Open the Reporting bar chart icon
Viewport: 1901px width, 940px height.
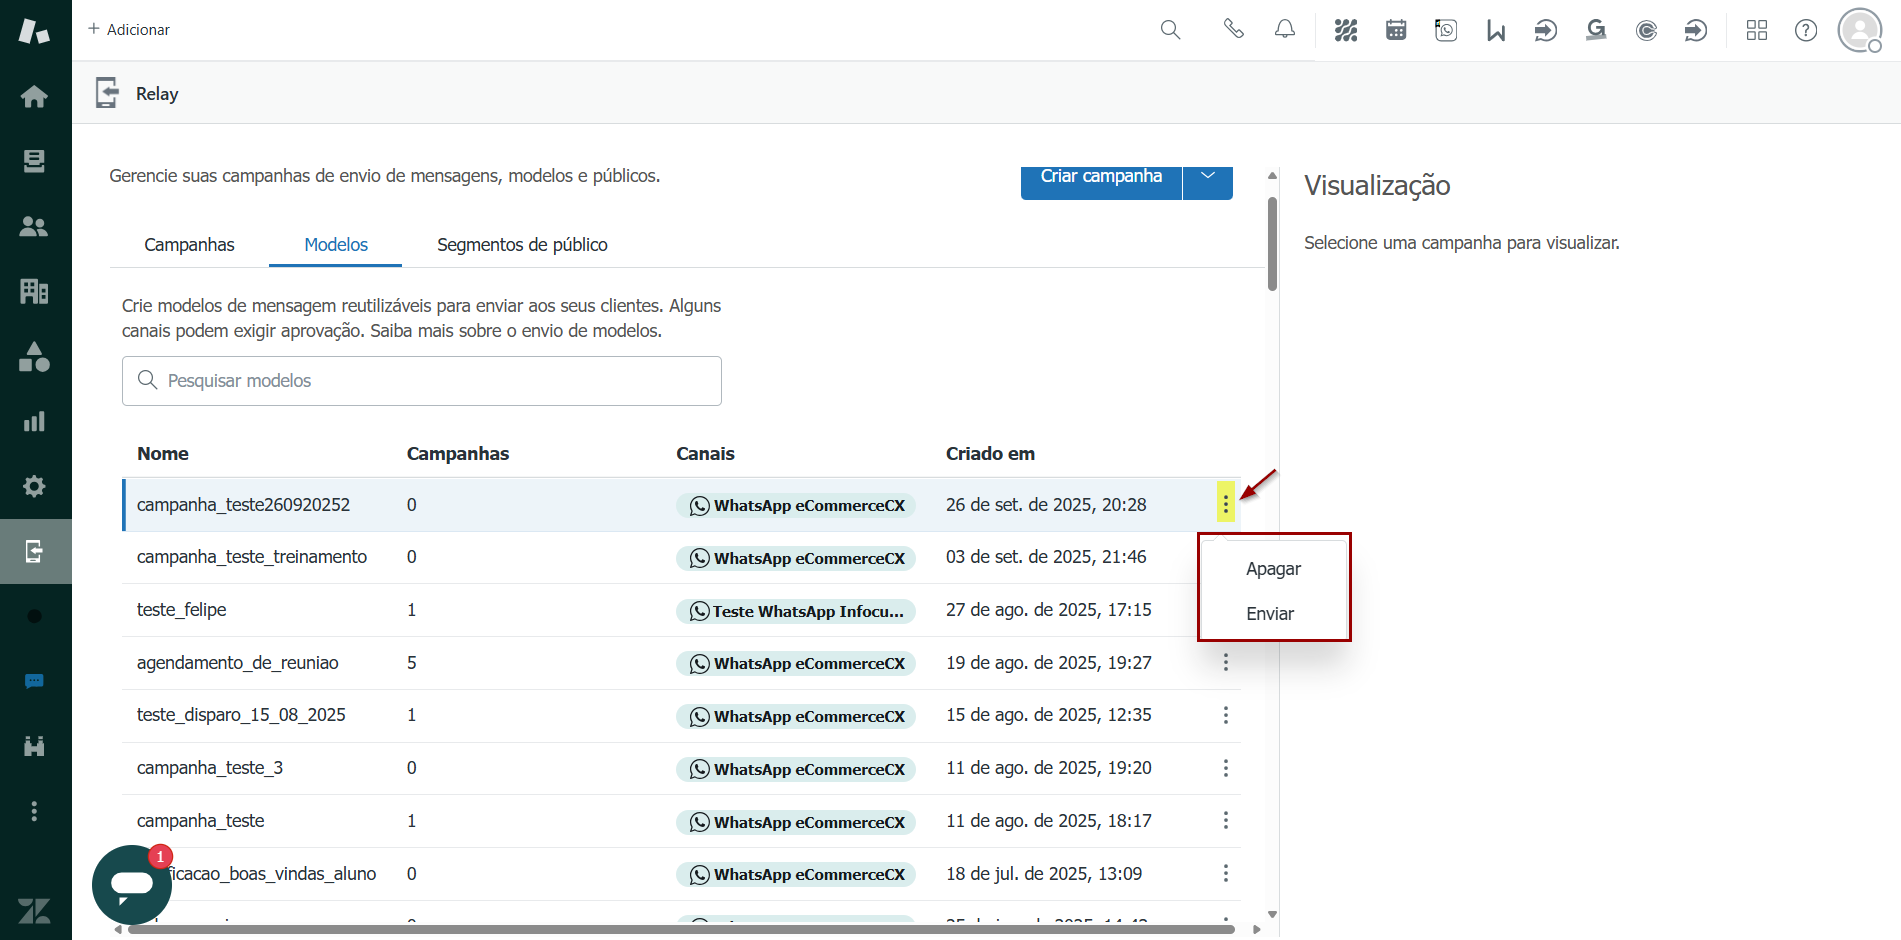34,421
